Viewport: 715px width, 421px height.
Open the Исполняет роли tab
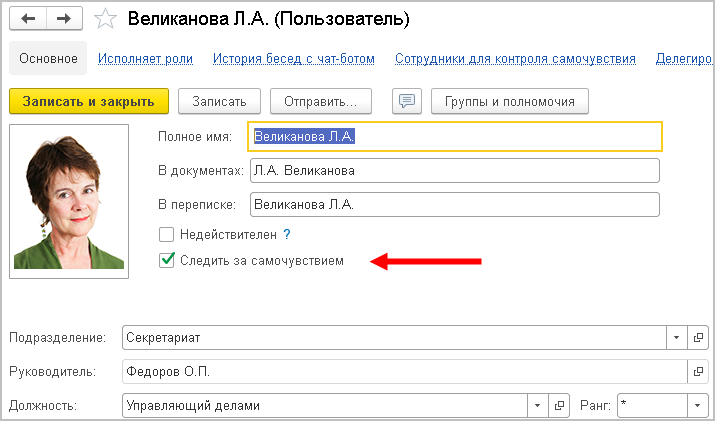pyautogui.click(x=145, y=59)
